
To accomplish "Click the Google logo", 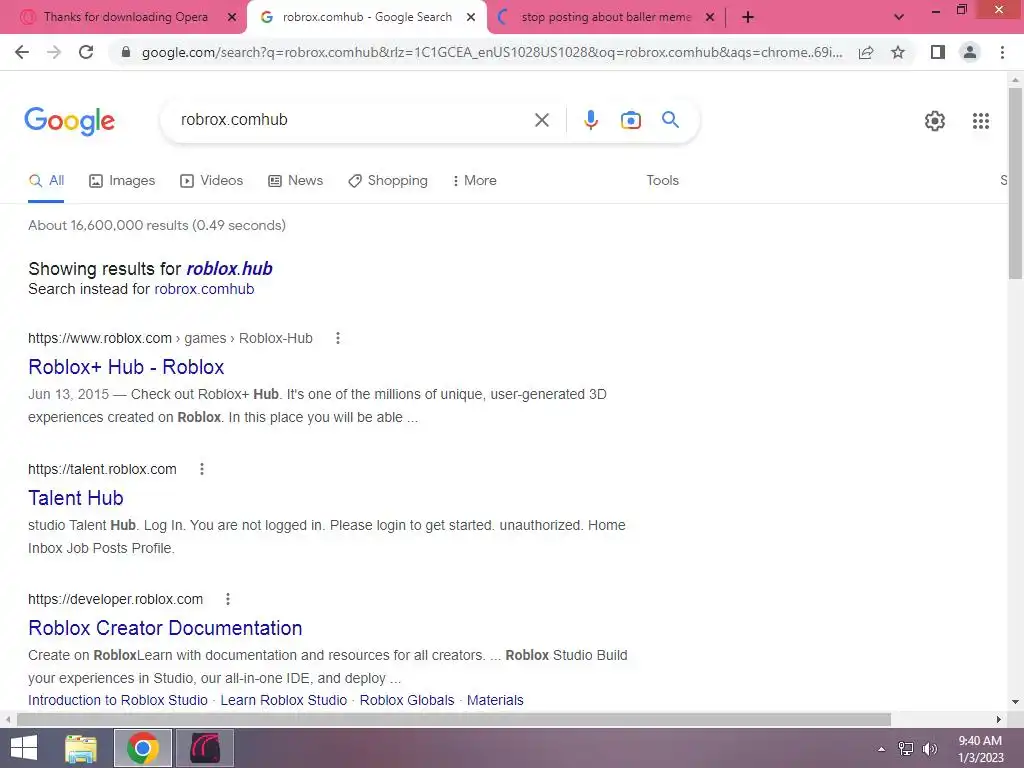I will pyautogui.click(x=69, y=121).
